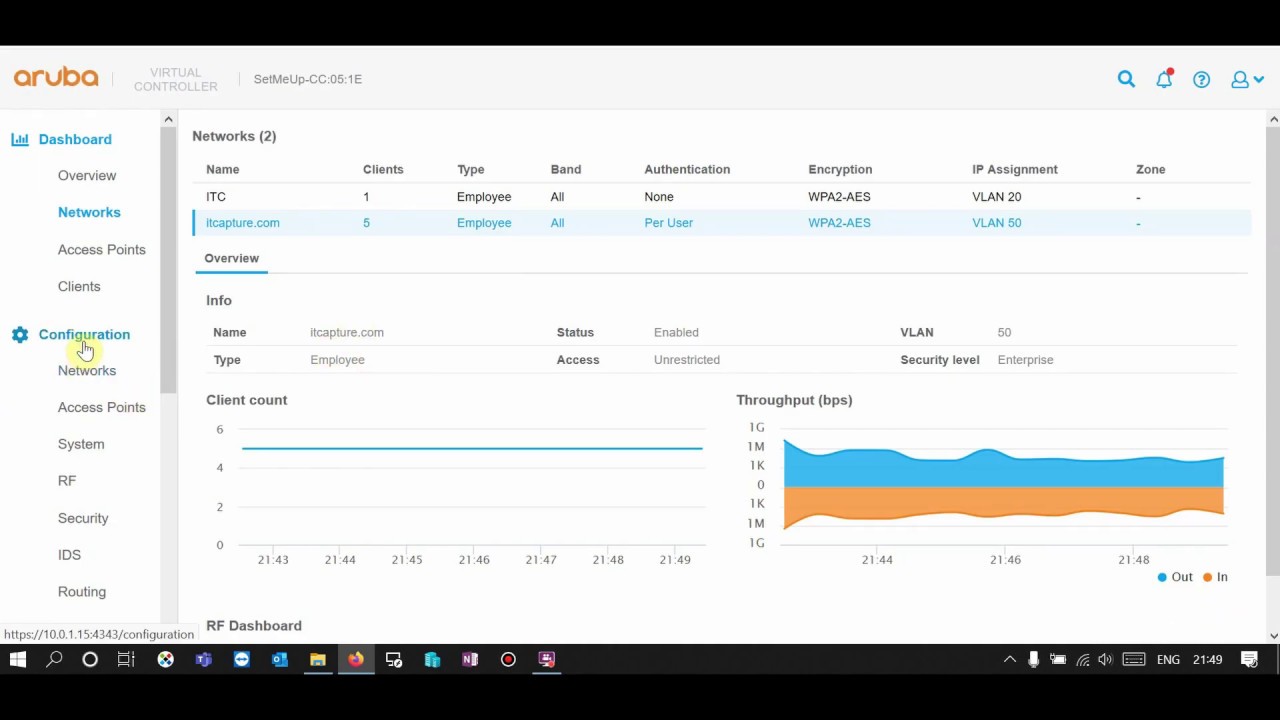Click the Aruba logo

click(x=56, y=78)
